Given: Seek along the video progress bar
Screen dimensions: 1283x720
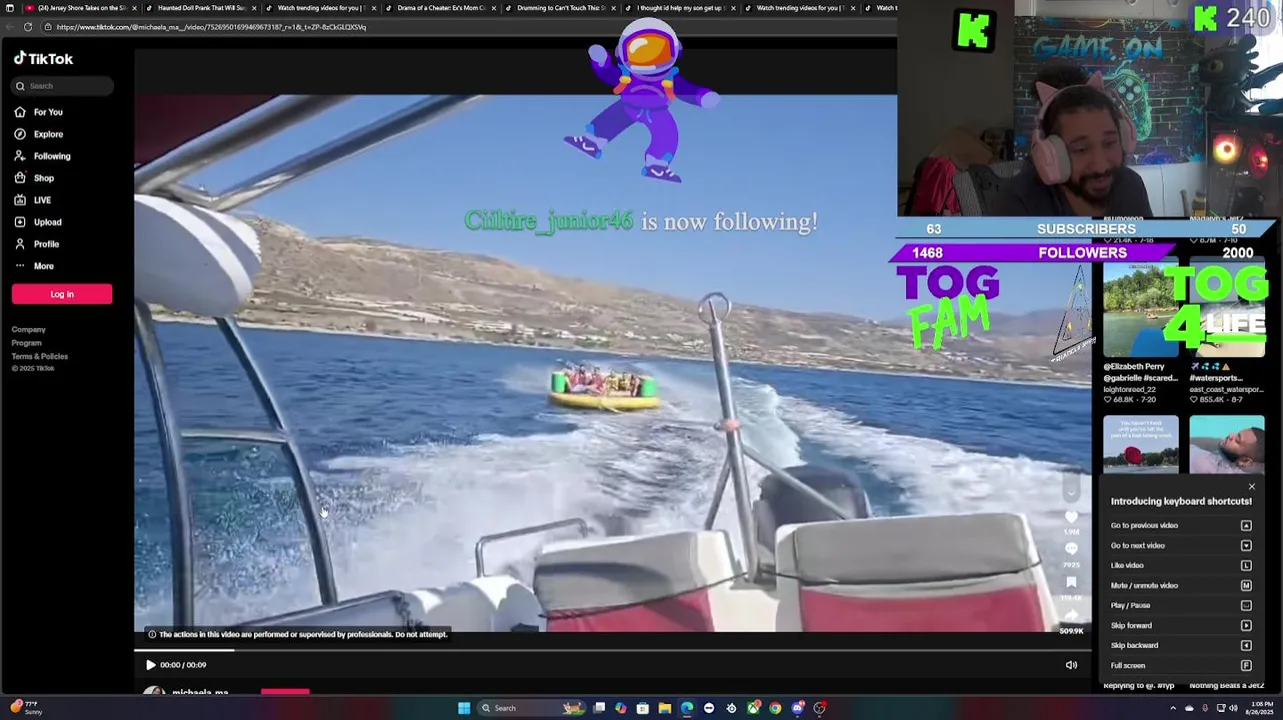Looking at the screenshot, I should pos(612,650).
